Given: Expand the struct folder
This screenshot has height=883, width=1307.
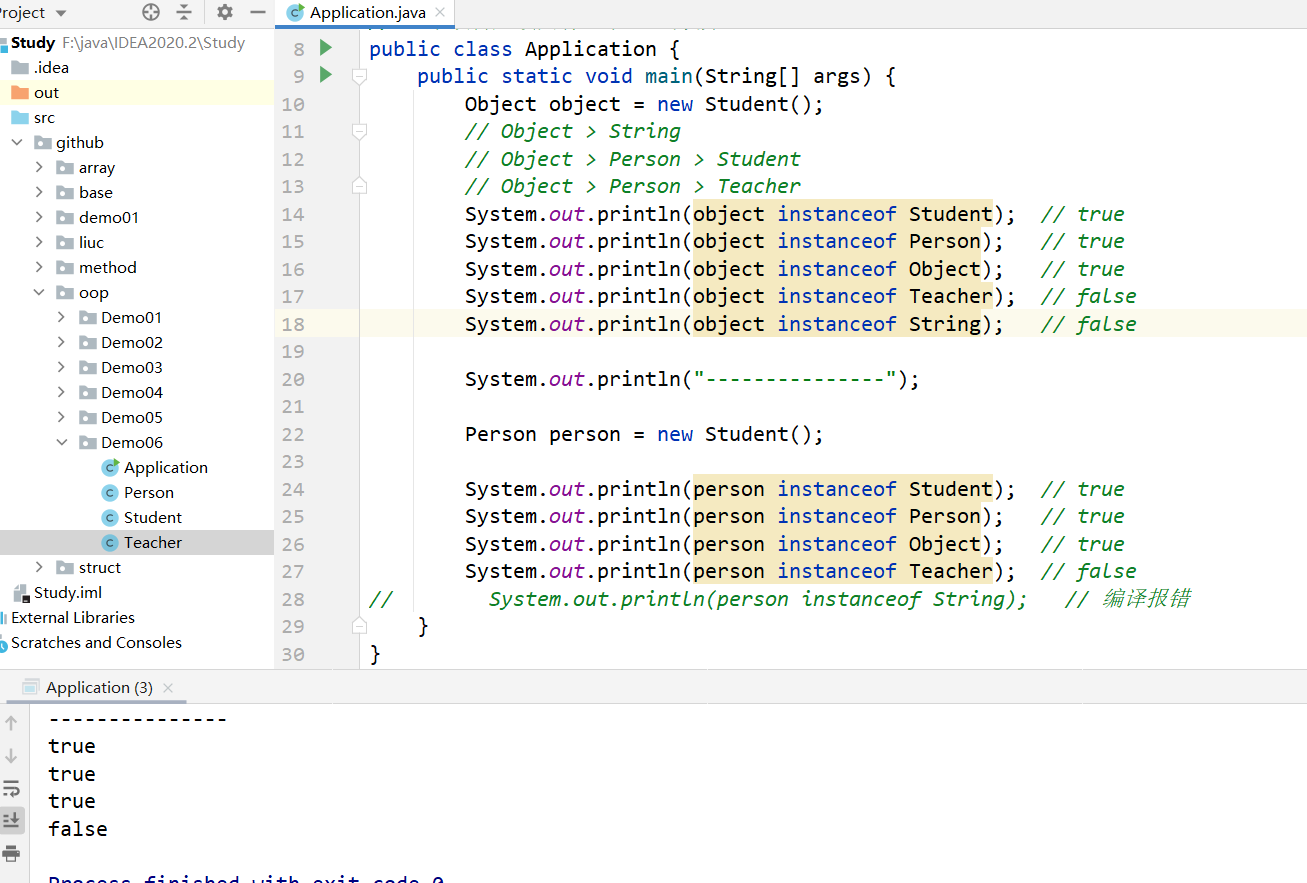Looking at the screenshot, I should coord(39,567).
